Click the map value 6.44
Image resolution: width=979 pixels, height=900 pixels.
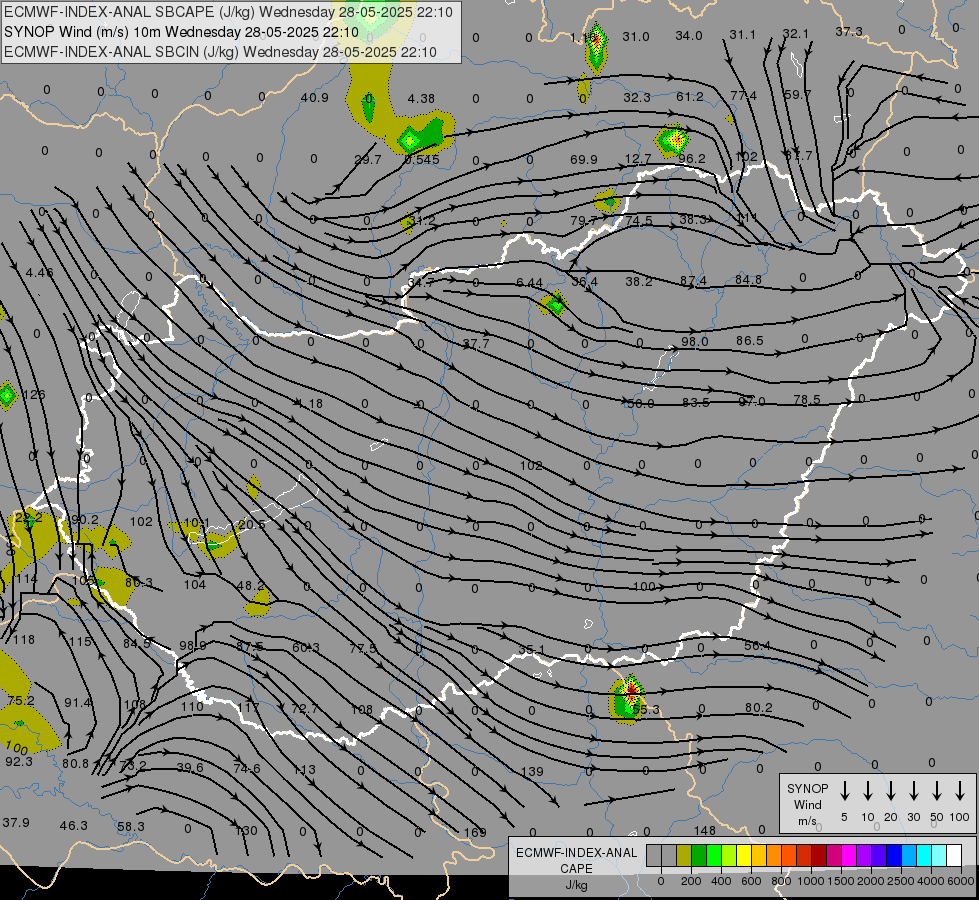coord(529,282)
